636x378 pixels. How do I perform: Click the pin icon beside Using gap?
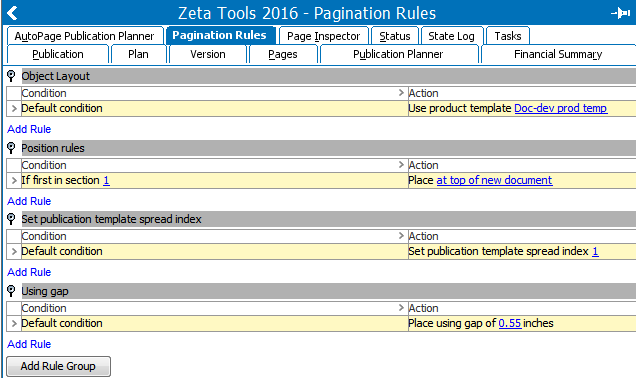(11, 291)
